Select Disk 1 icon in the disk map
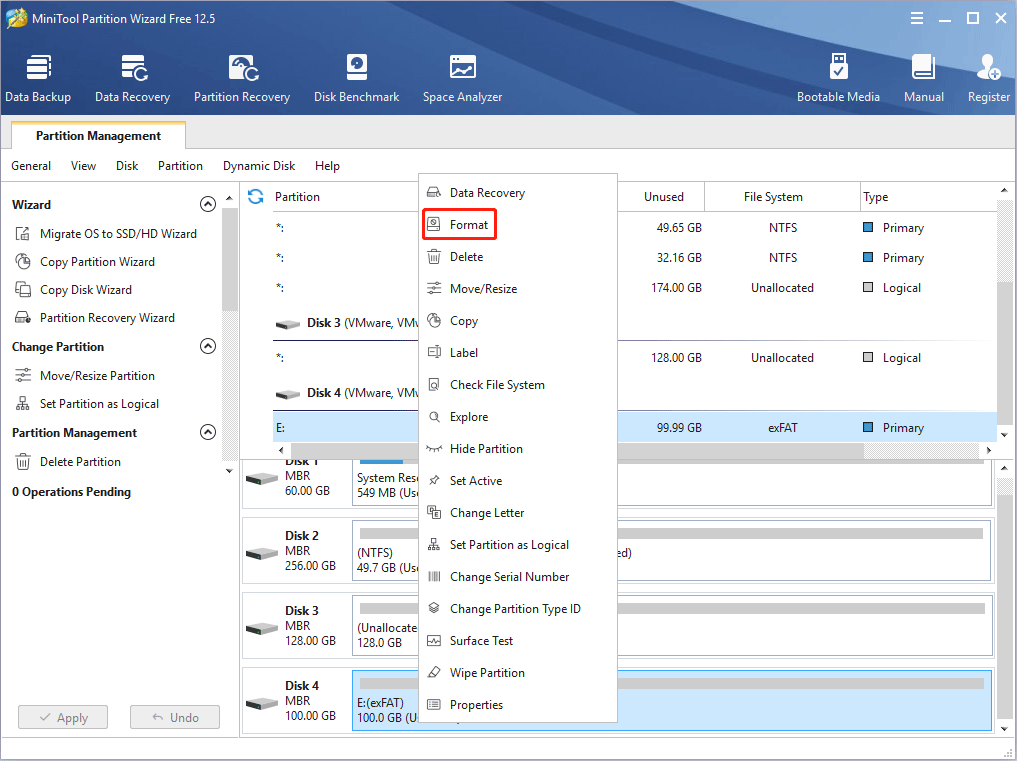 [262, 479]
